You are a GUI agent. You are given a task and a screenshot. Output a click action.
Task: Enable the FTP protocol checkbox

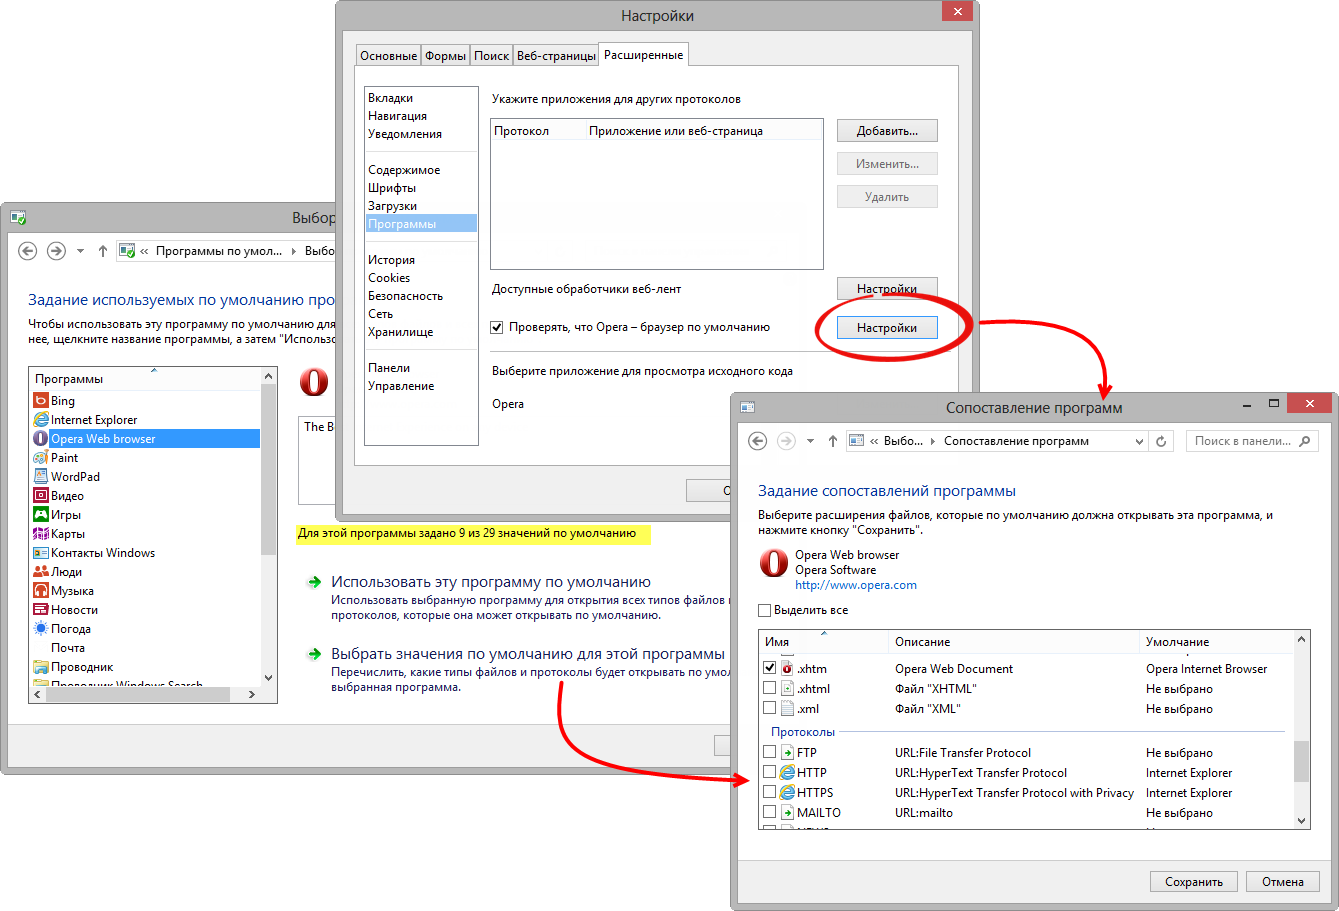pyautogui.click(x=770, y=753)
